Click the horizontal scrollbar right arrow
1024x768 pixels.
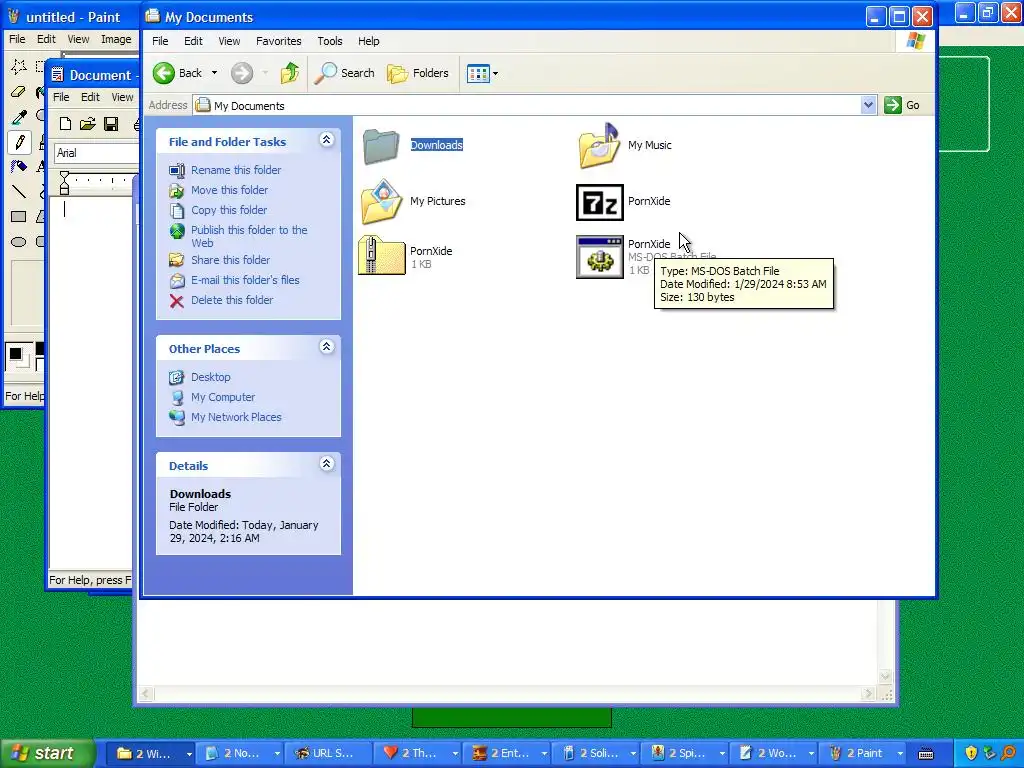coord(868,694)
